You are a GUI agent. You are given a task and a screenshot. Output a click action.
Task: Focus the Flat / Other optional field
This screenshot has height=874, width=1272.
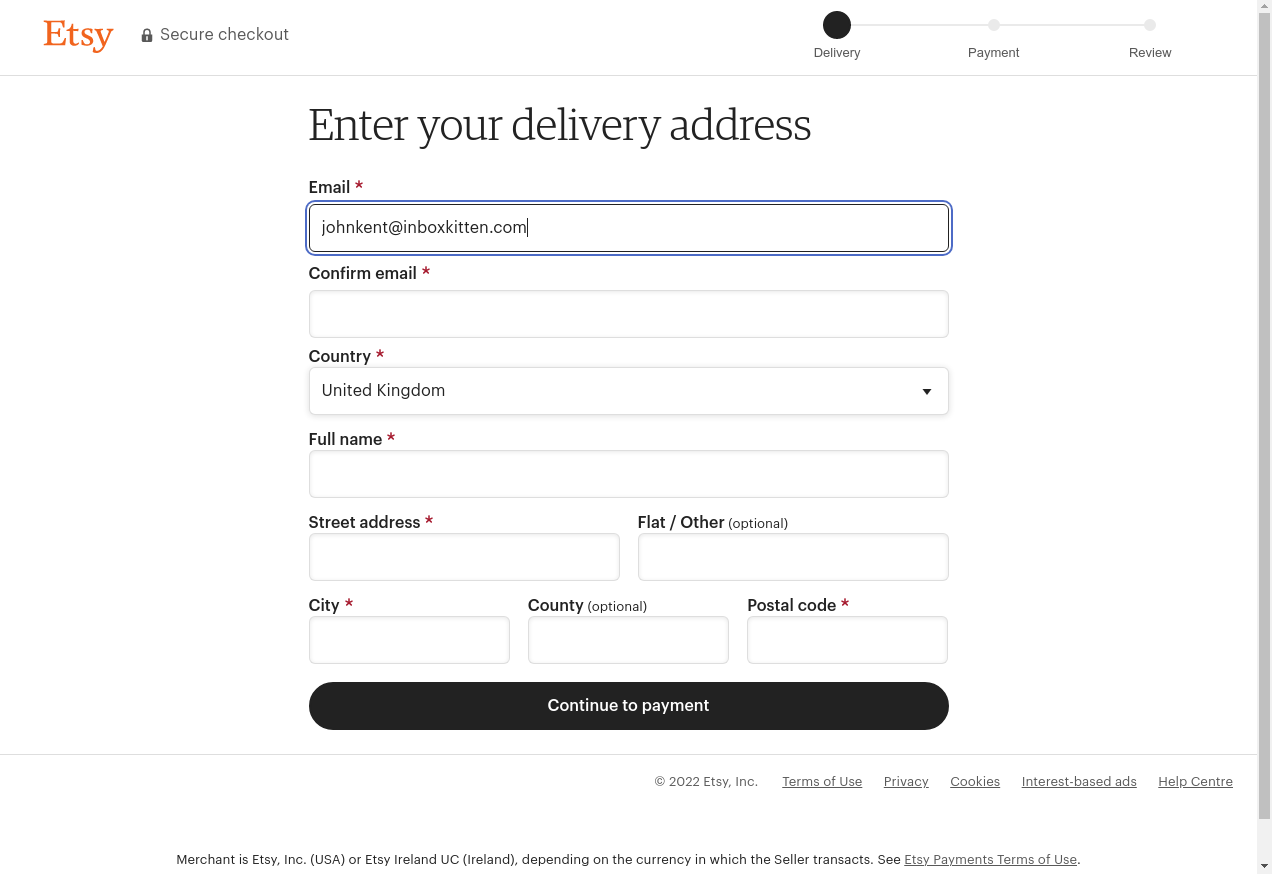tap(793, 557)
